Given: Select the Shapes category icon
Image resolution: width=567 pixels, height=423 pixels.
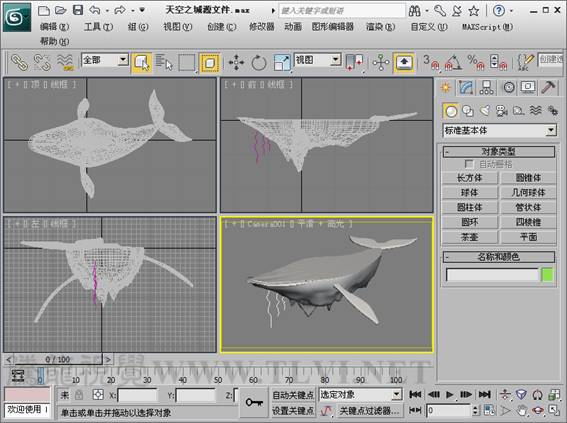Looking at the screenshot, I should (468, 111).
